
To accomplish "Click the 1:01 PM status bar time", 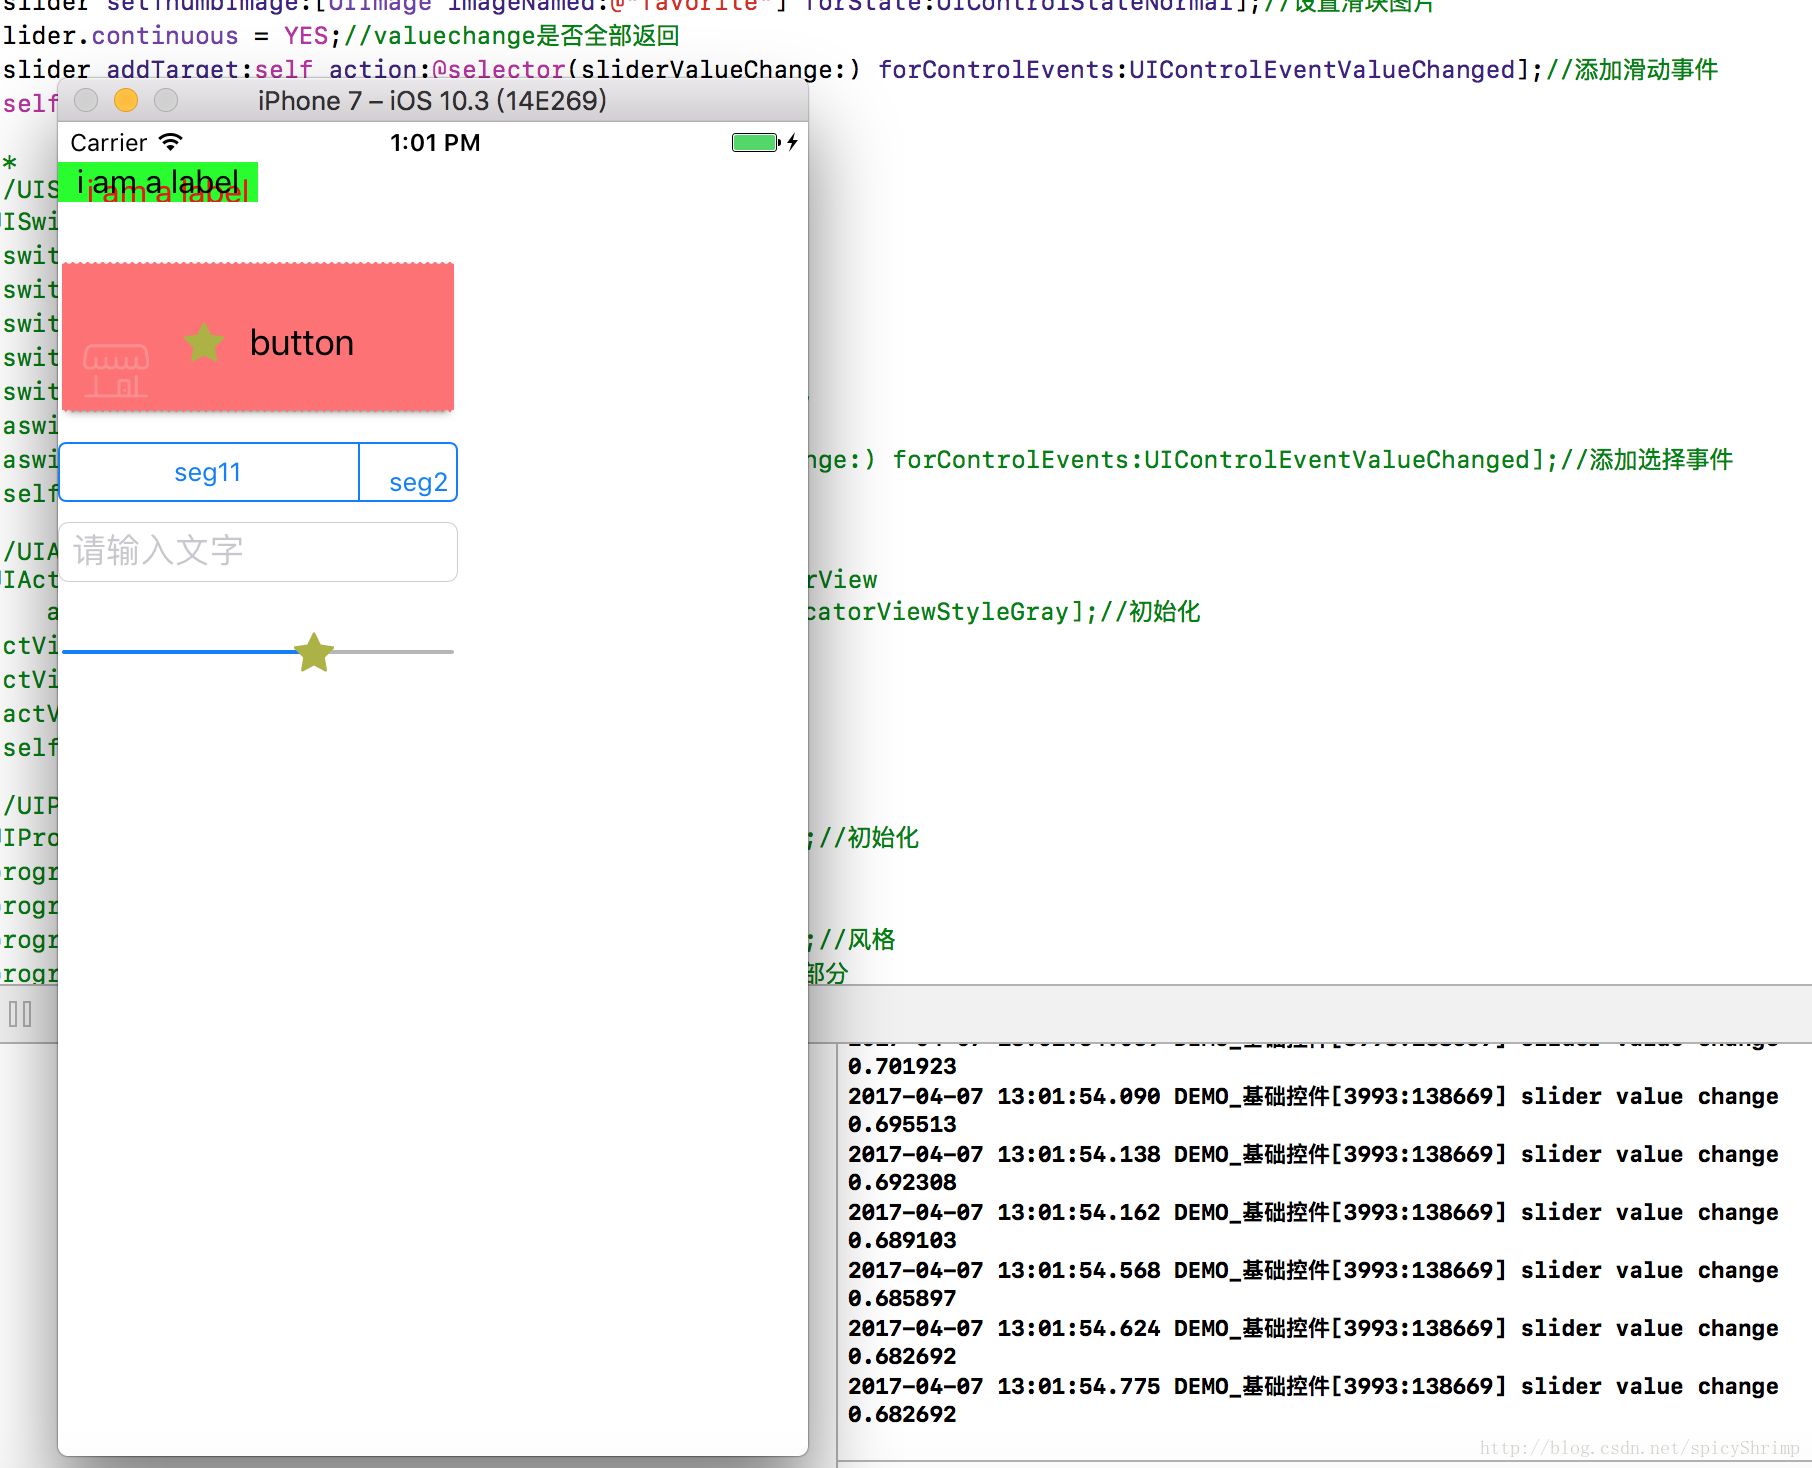I will [x=435, y=143].
